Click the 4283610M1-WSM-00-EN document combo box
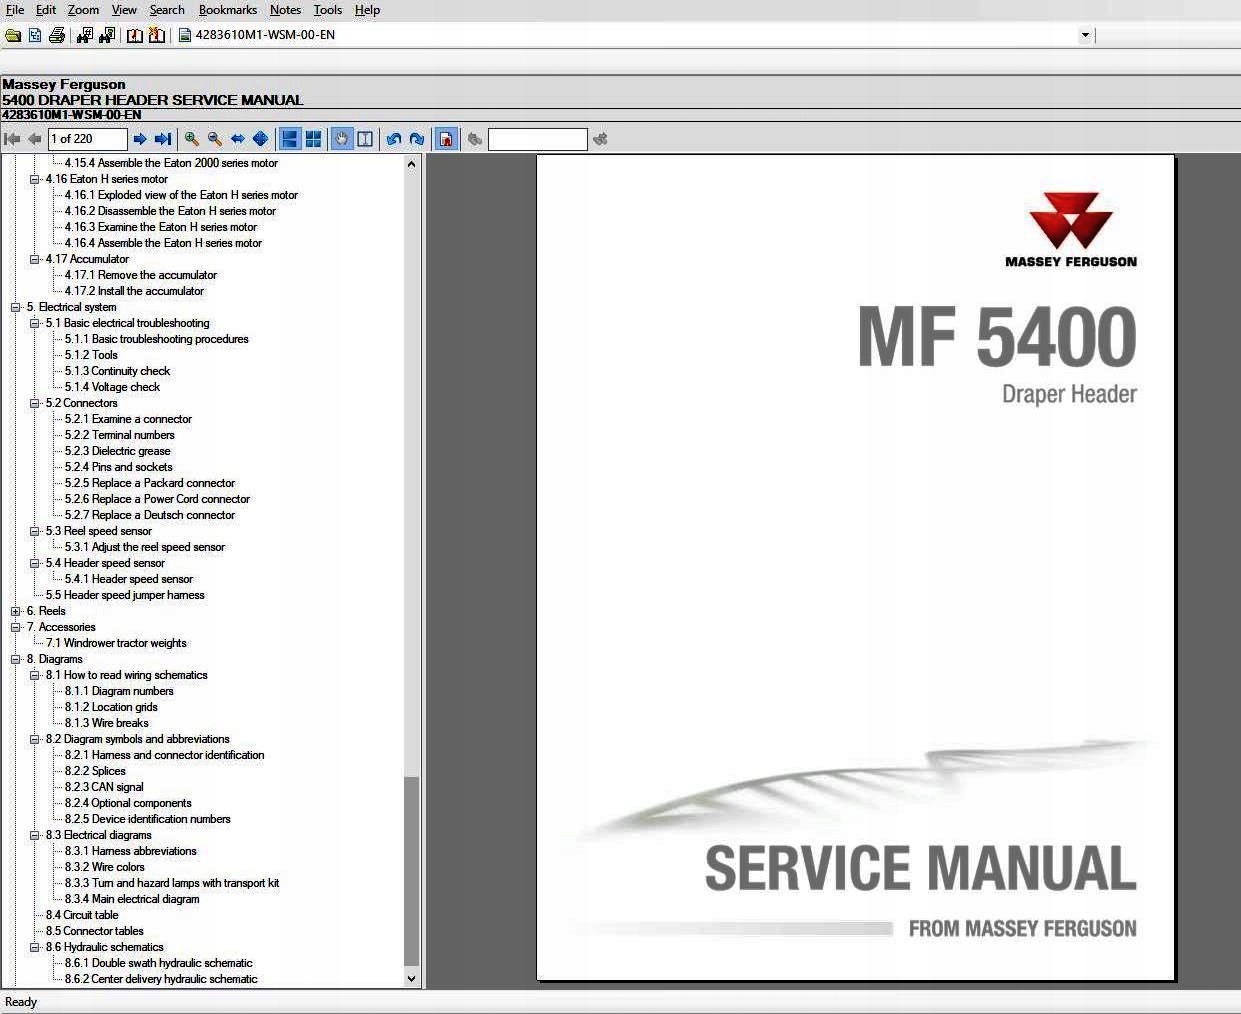 point(634,35)
